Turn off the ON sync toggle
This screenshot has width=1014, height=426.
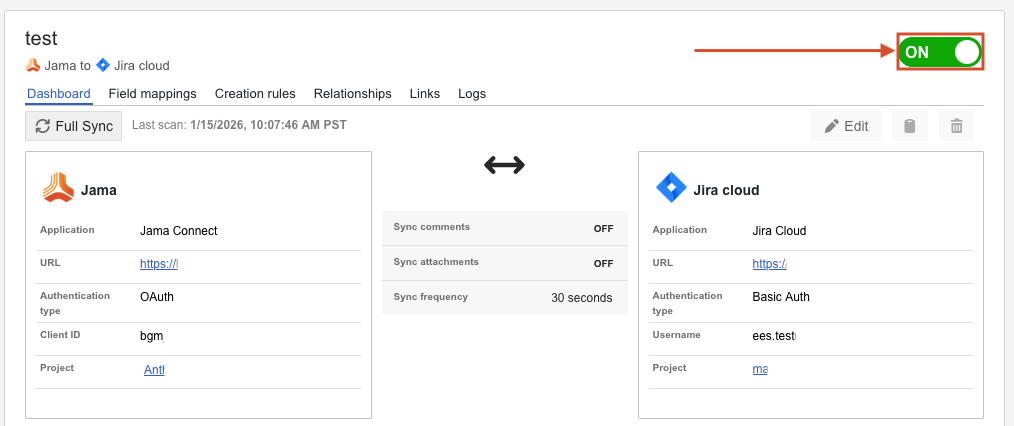(940, 52)
